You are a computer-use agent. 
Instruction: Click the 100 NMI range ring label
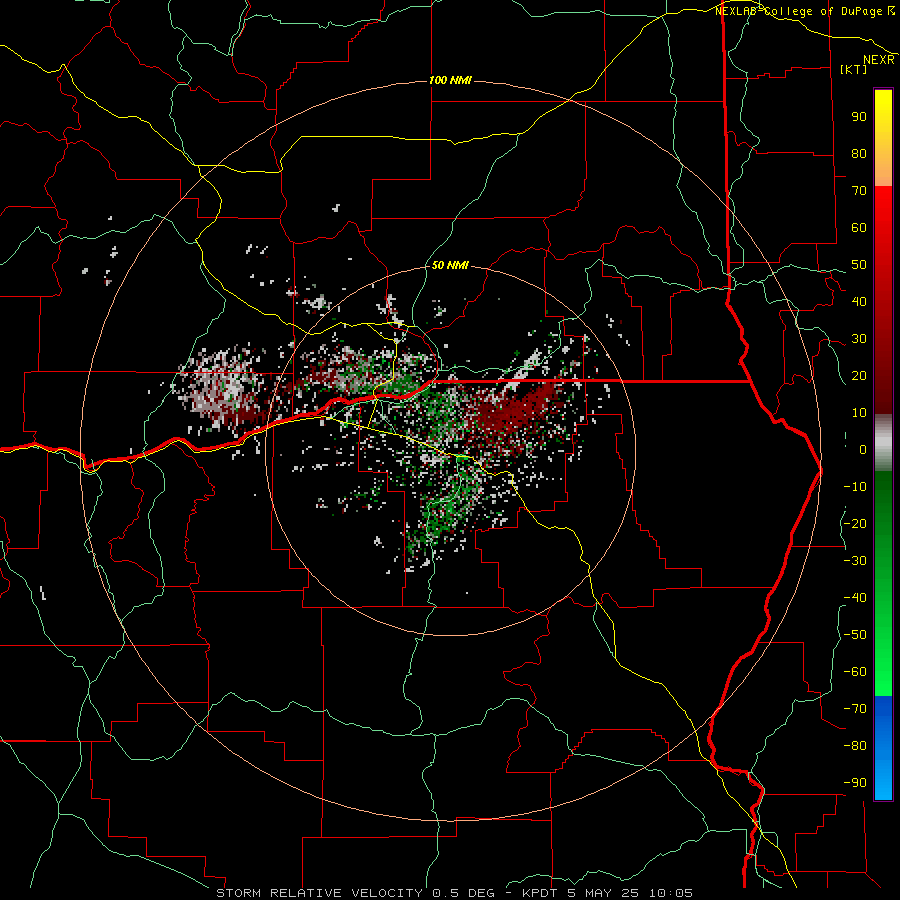(450, 80)
